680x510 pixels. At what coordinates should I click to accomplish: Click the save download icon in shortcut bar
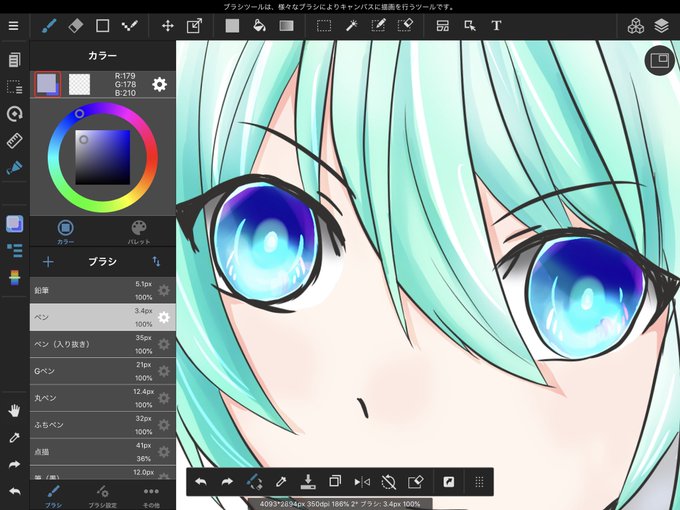[x=308, y=481]
